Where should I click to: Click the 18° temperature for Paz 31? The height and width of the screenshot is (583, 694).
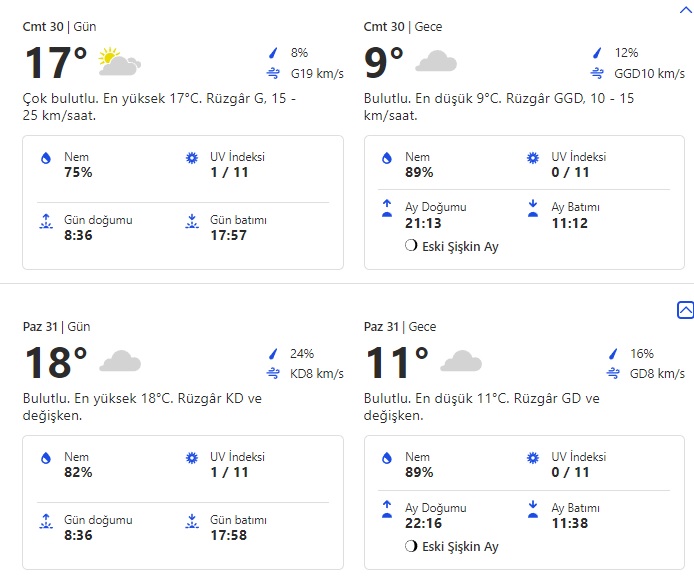click(x=55, y=364)
